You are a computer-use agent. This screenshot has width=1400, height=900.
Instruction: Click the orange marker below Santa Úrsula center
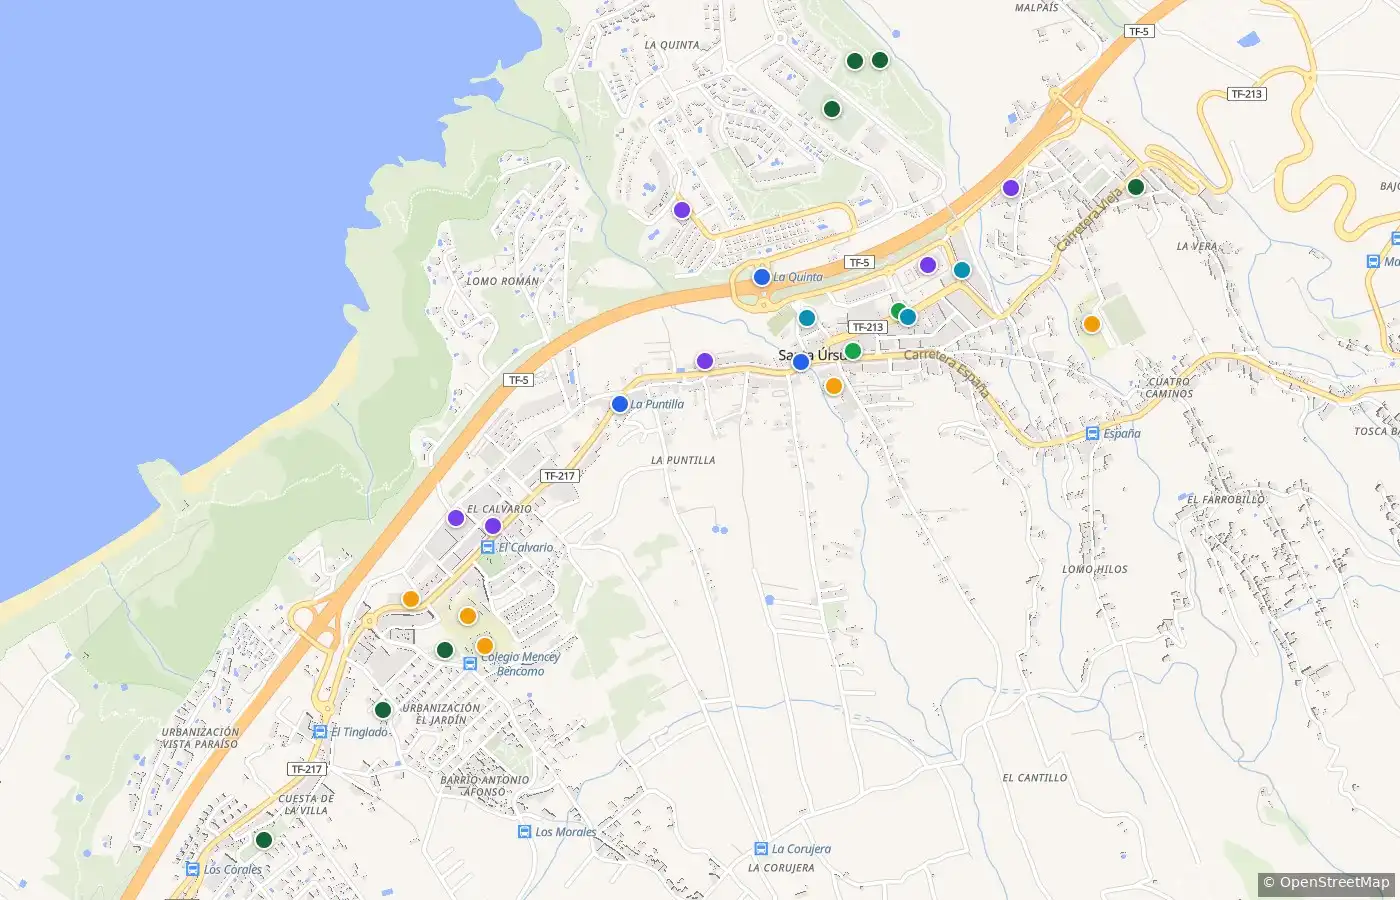[x=834, y=386]
